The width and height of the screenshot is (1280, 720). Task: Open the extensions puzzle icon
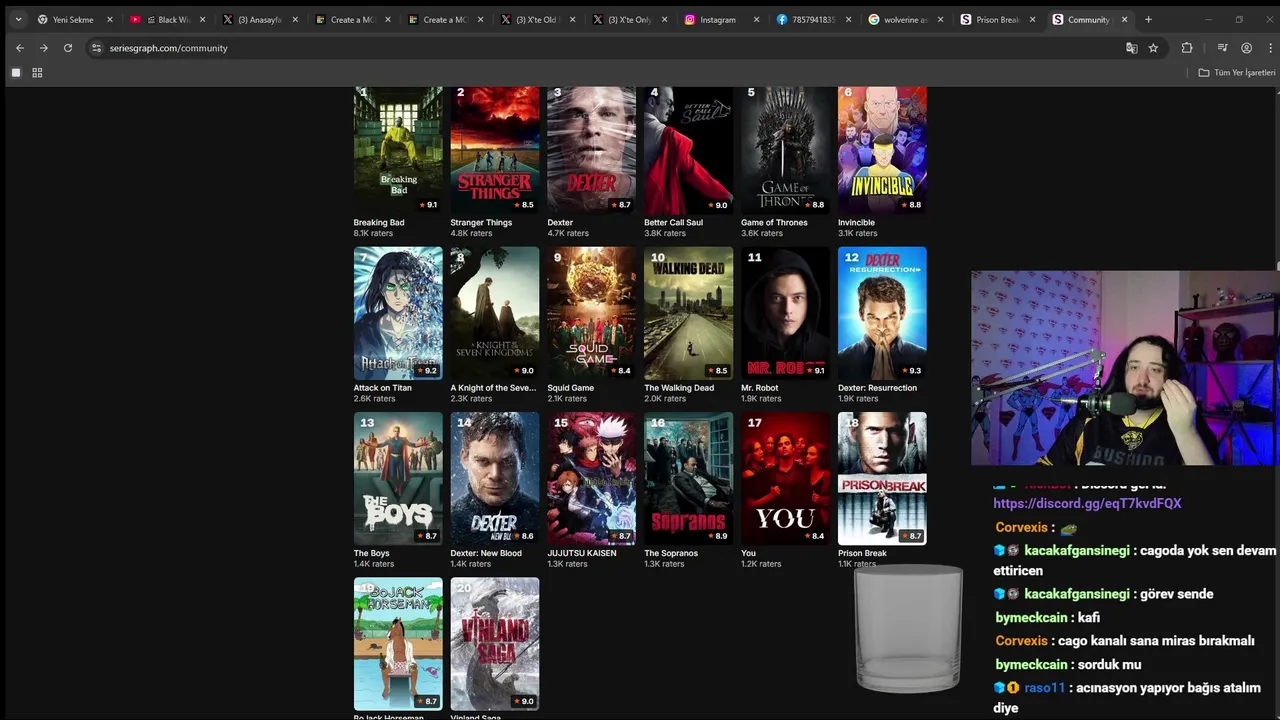tap(1187, 48)
